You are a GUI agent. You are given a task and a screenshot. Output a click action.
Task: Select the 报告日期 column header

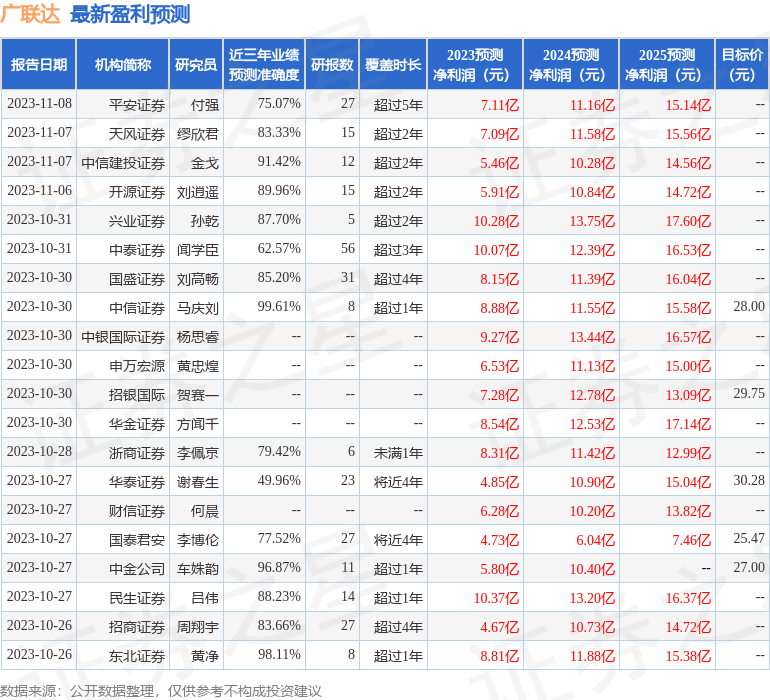click(x=39, y=64)
